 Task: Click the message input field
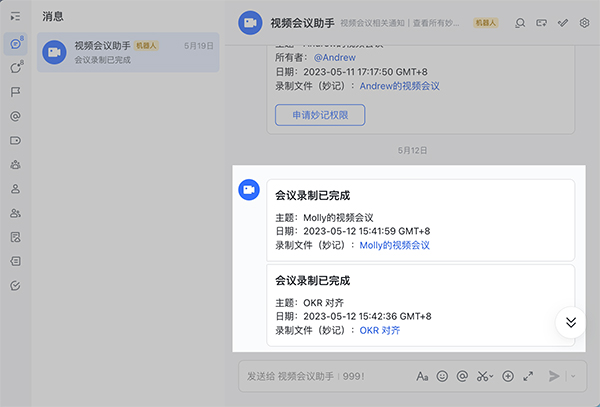(320, 377)
